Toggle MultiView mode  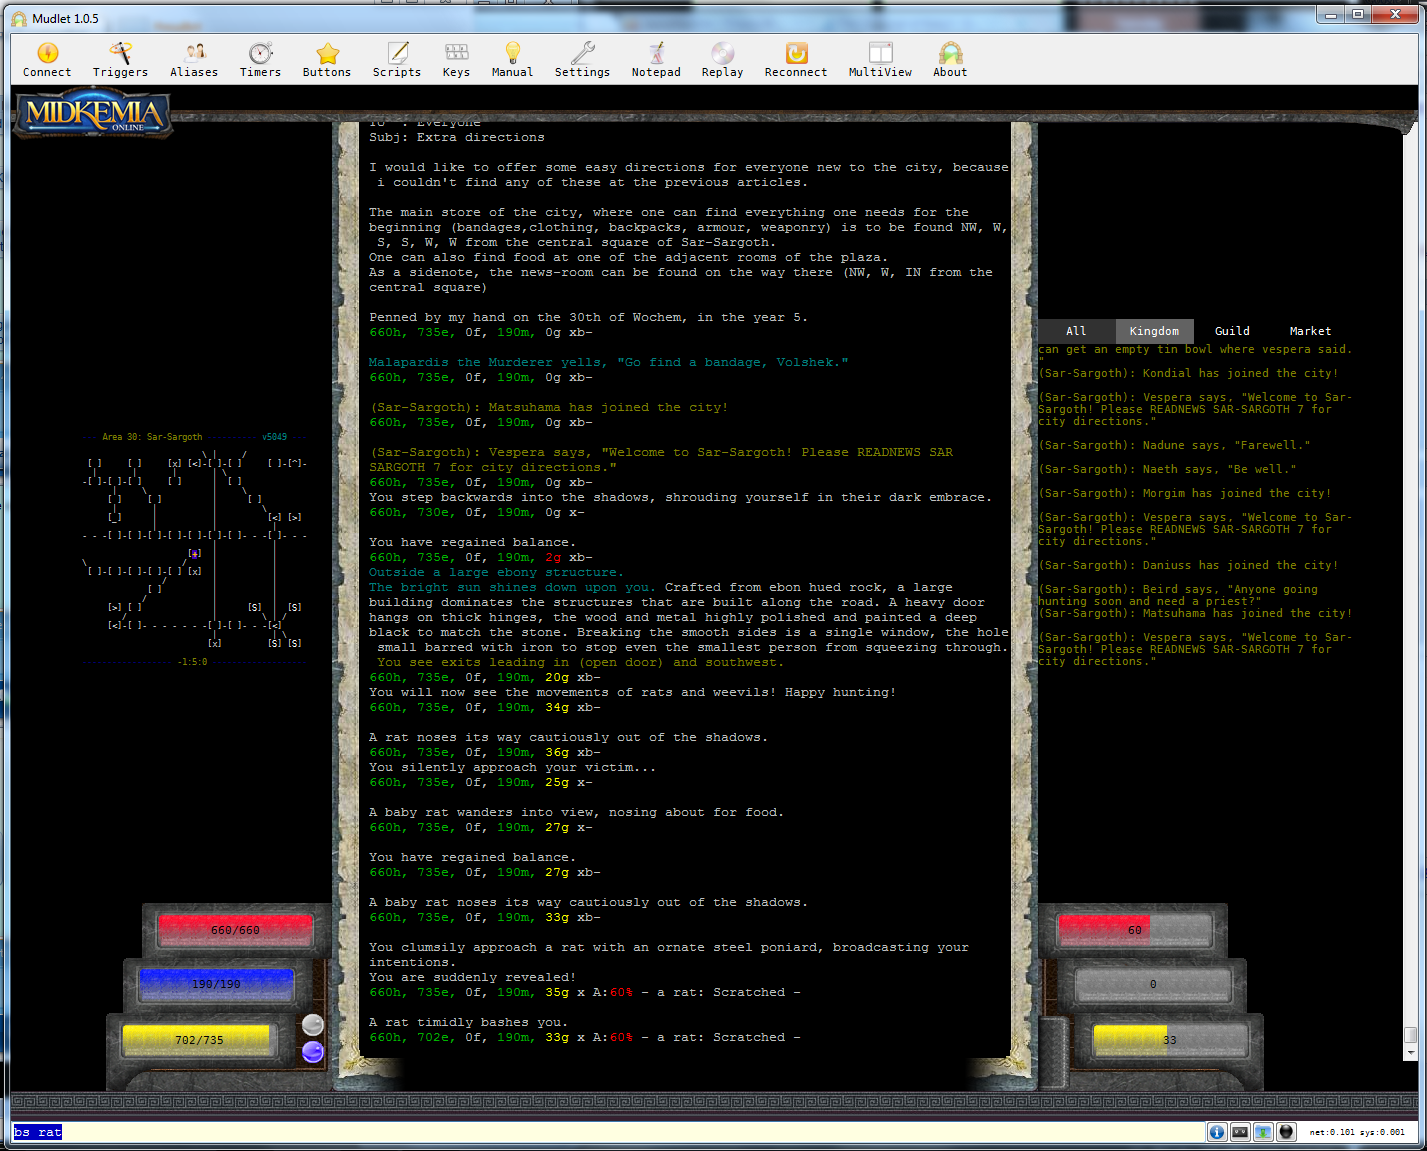(880, 60)
